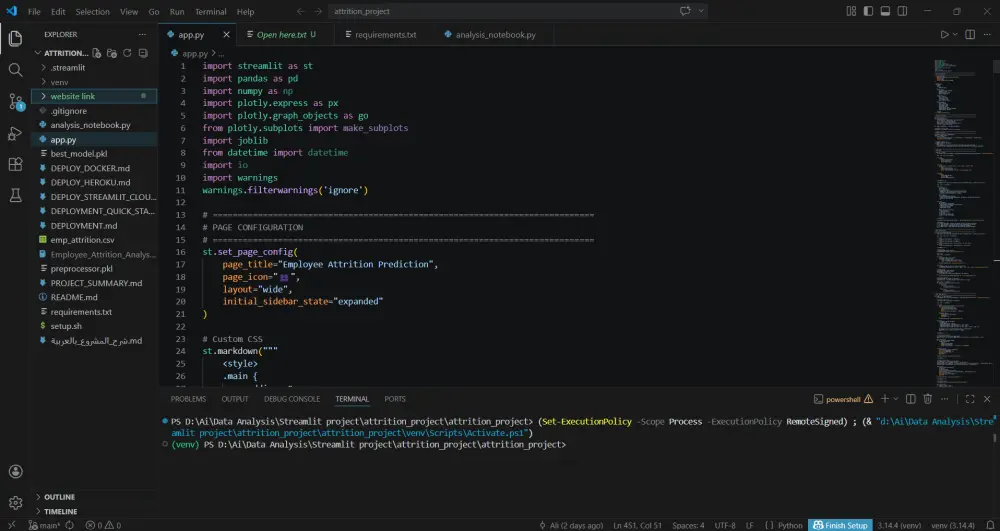The height and width of the screenshot is (531, 1000).
Task: Click the attrition_project command center search box
Action: 518,11
